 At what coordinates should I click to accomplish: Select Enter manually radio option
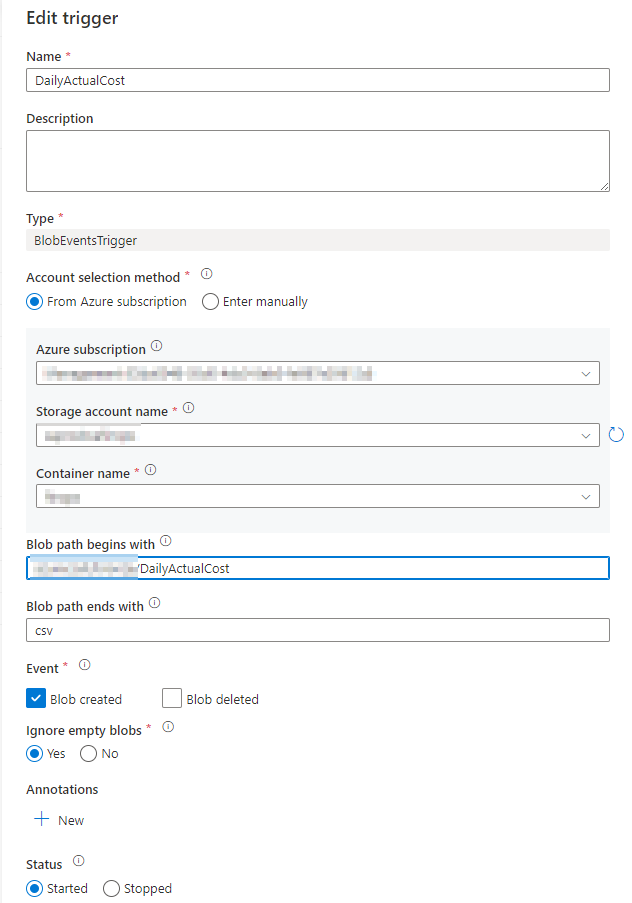[x=211, y=302]
